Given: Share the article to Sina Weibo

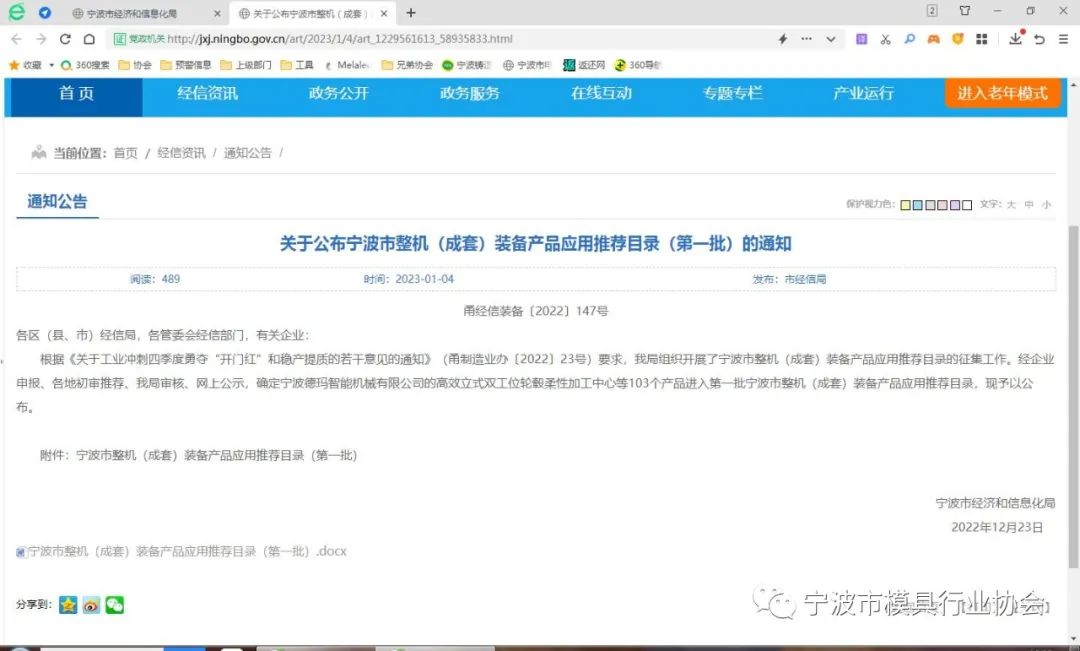Looking at the screenshot, I should pyautogui.click(x=91, y=604).
